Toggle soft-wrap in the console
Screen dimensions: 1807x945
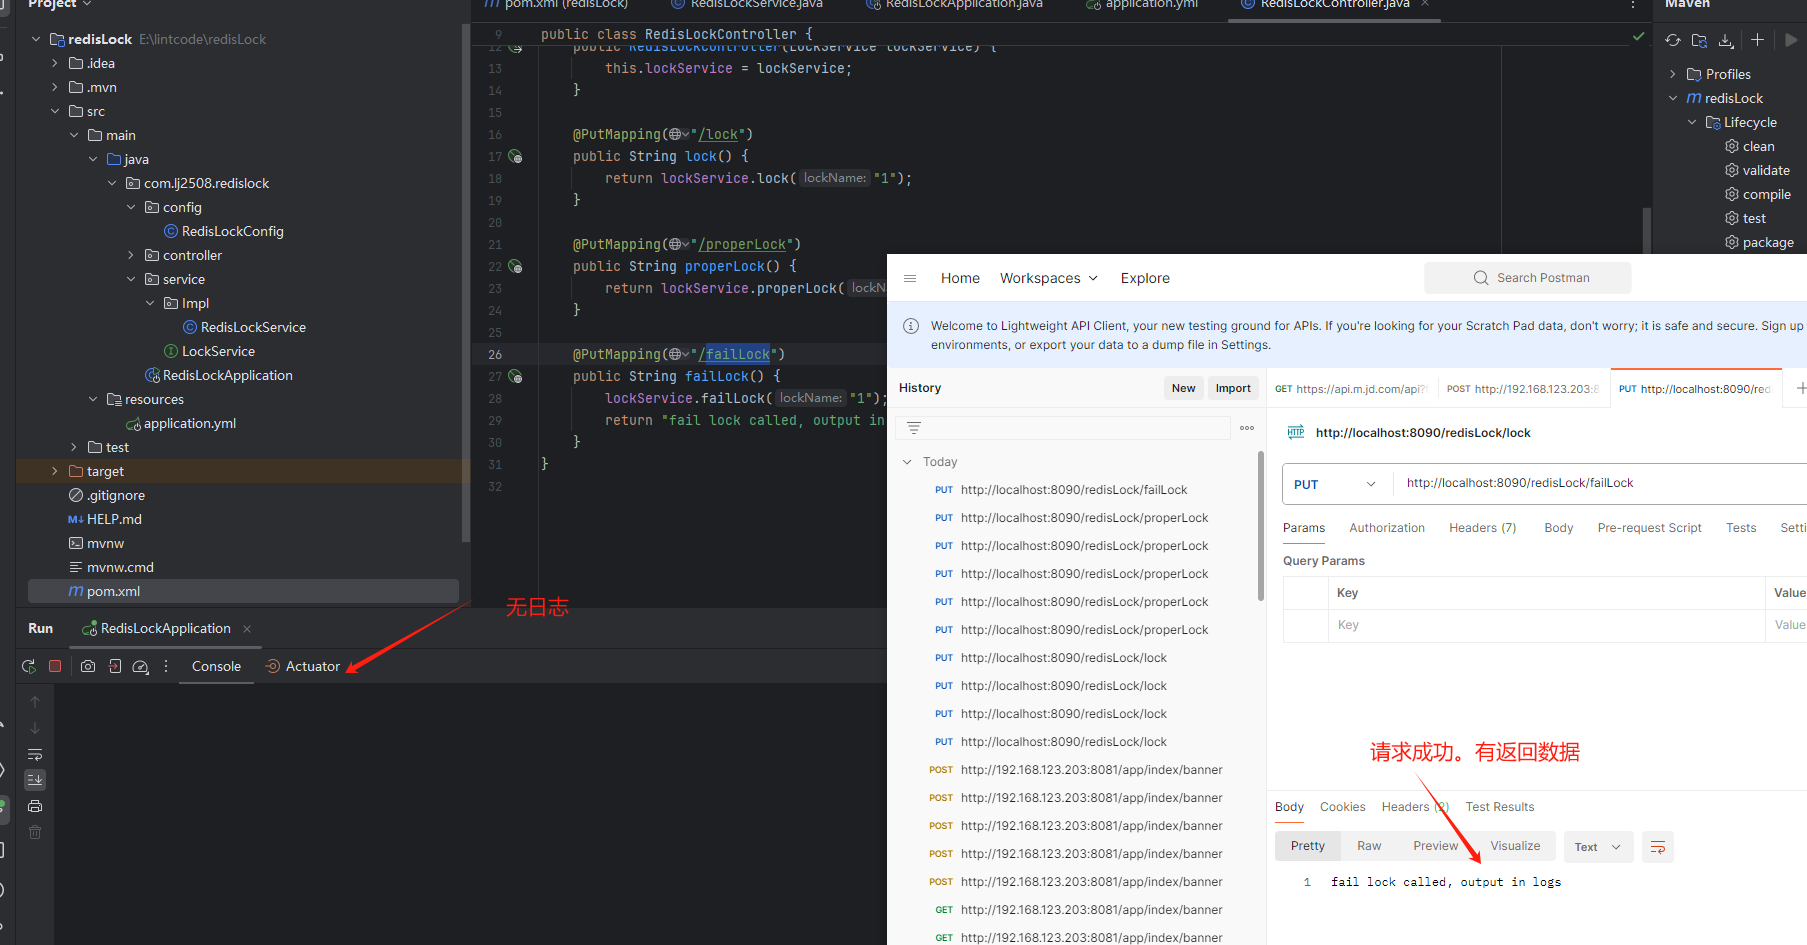click(x=35, y=754)
